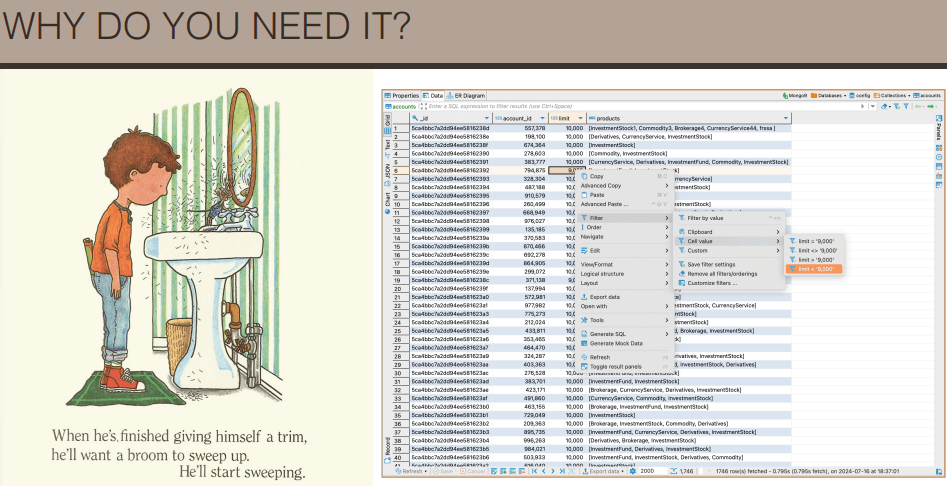The image size is (947, 486).
Task: Open the Tools submenu entry
Action: coord(624,321)
